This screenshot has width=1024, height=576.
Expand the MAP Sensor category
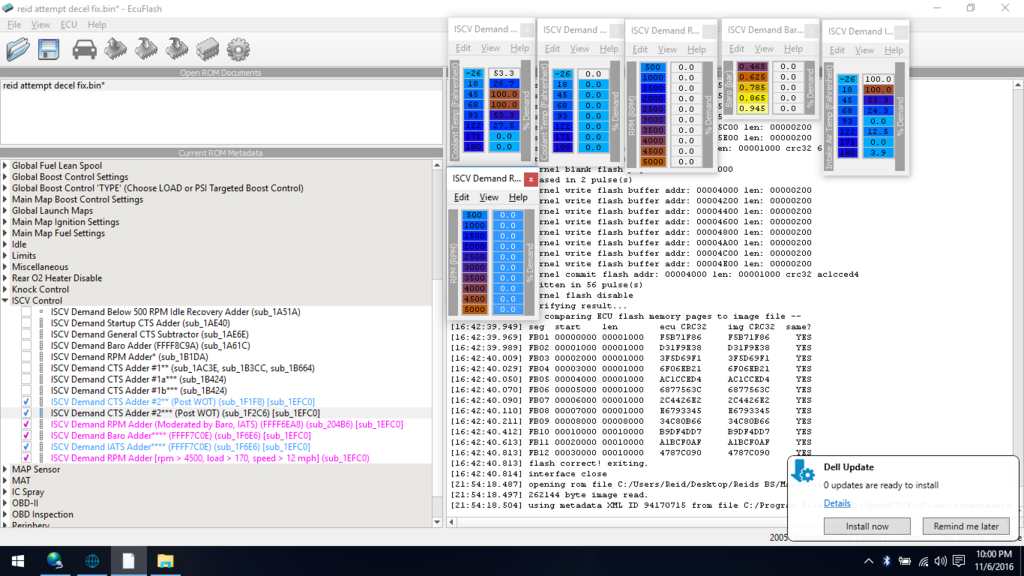(x=5, y=470)
